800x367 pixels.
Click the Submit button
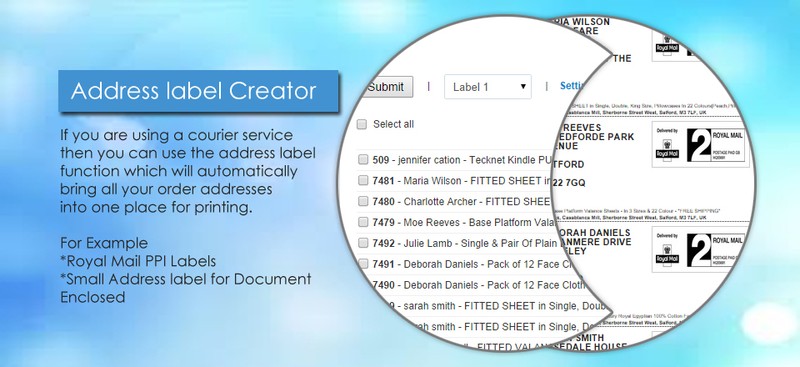point(387,87)
